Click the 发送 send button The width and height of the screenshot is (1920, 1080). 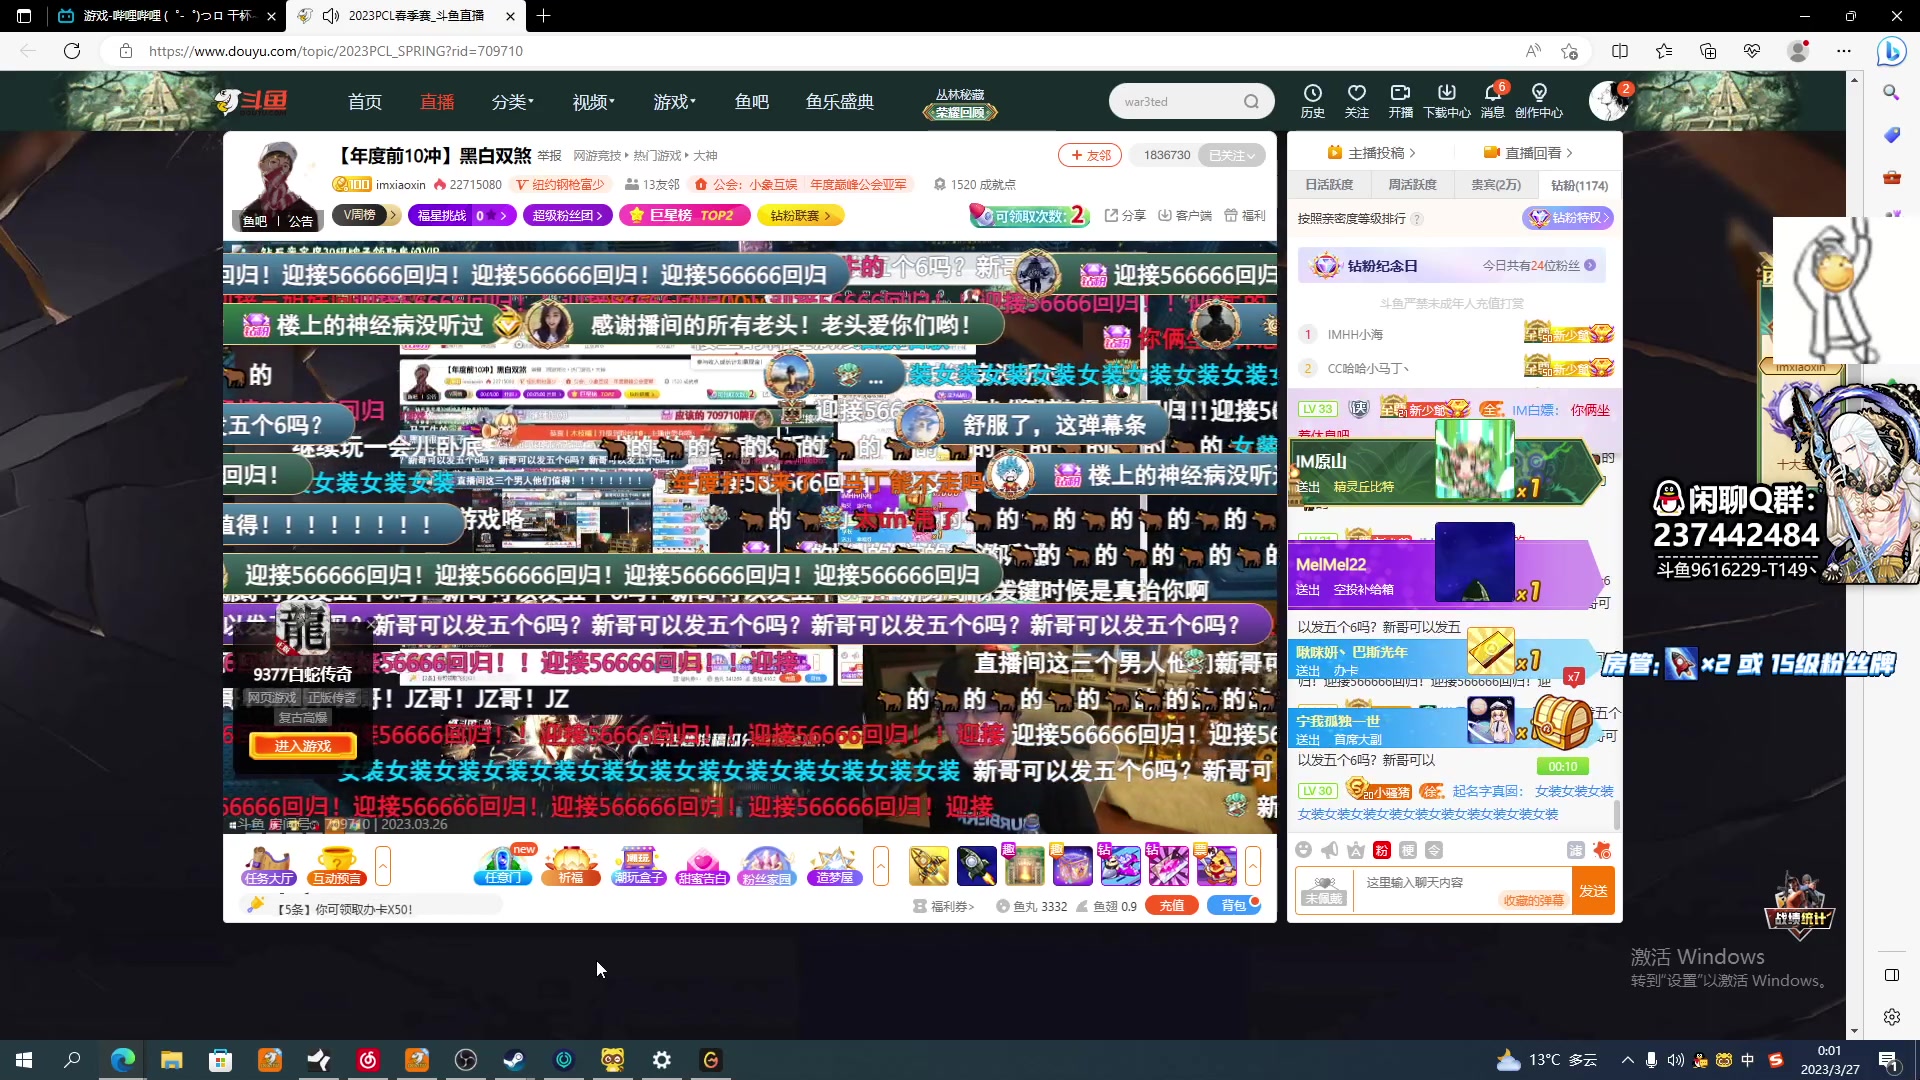pos(1593,890)
